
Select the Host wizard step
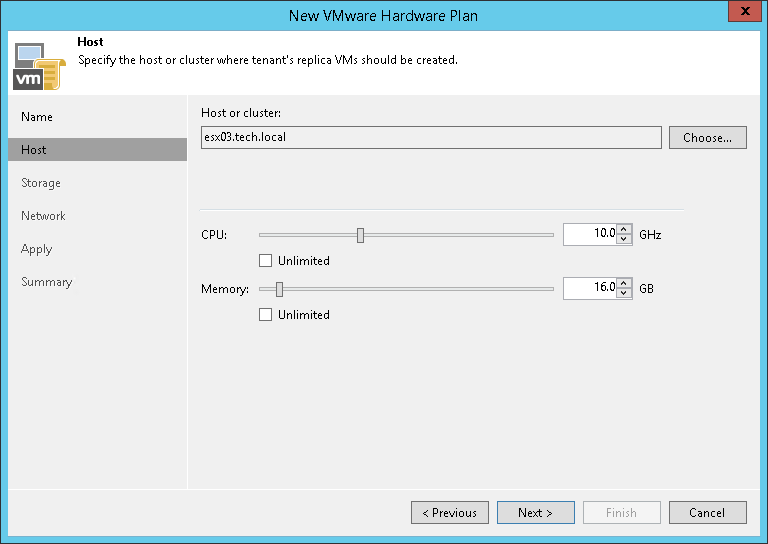point(34,150)
